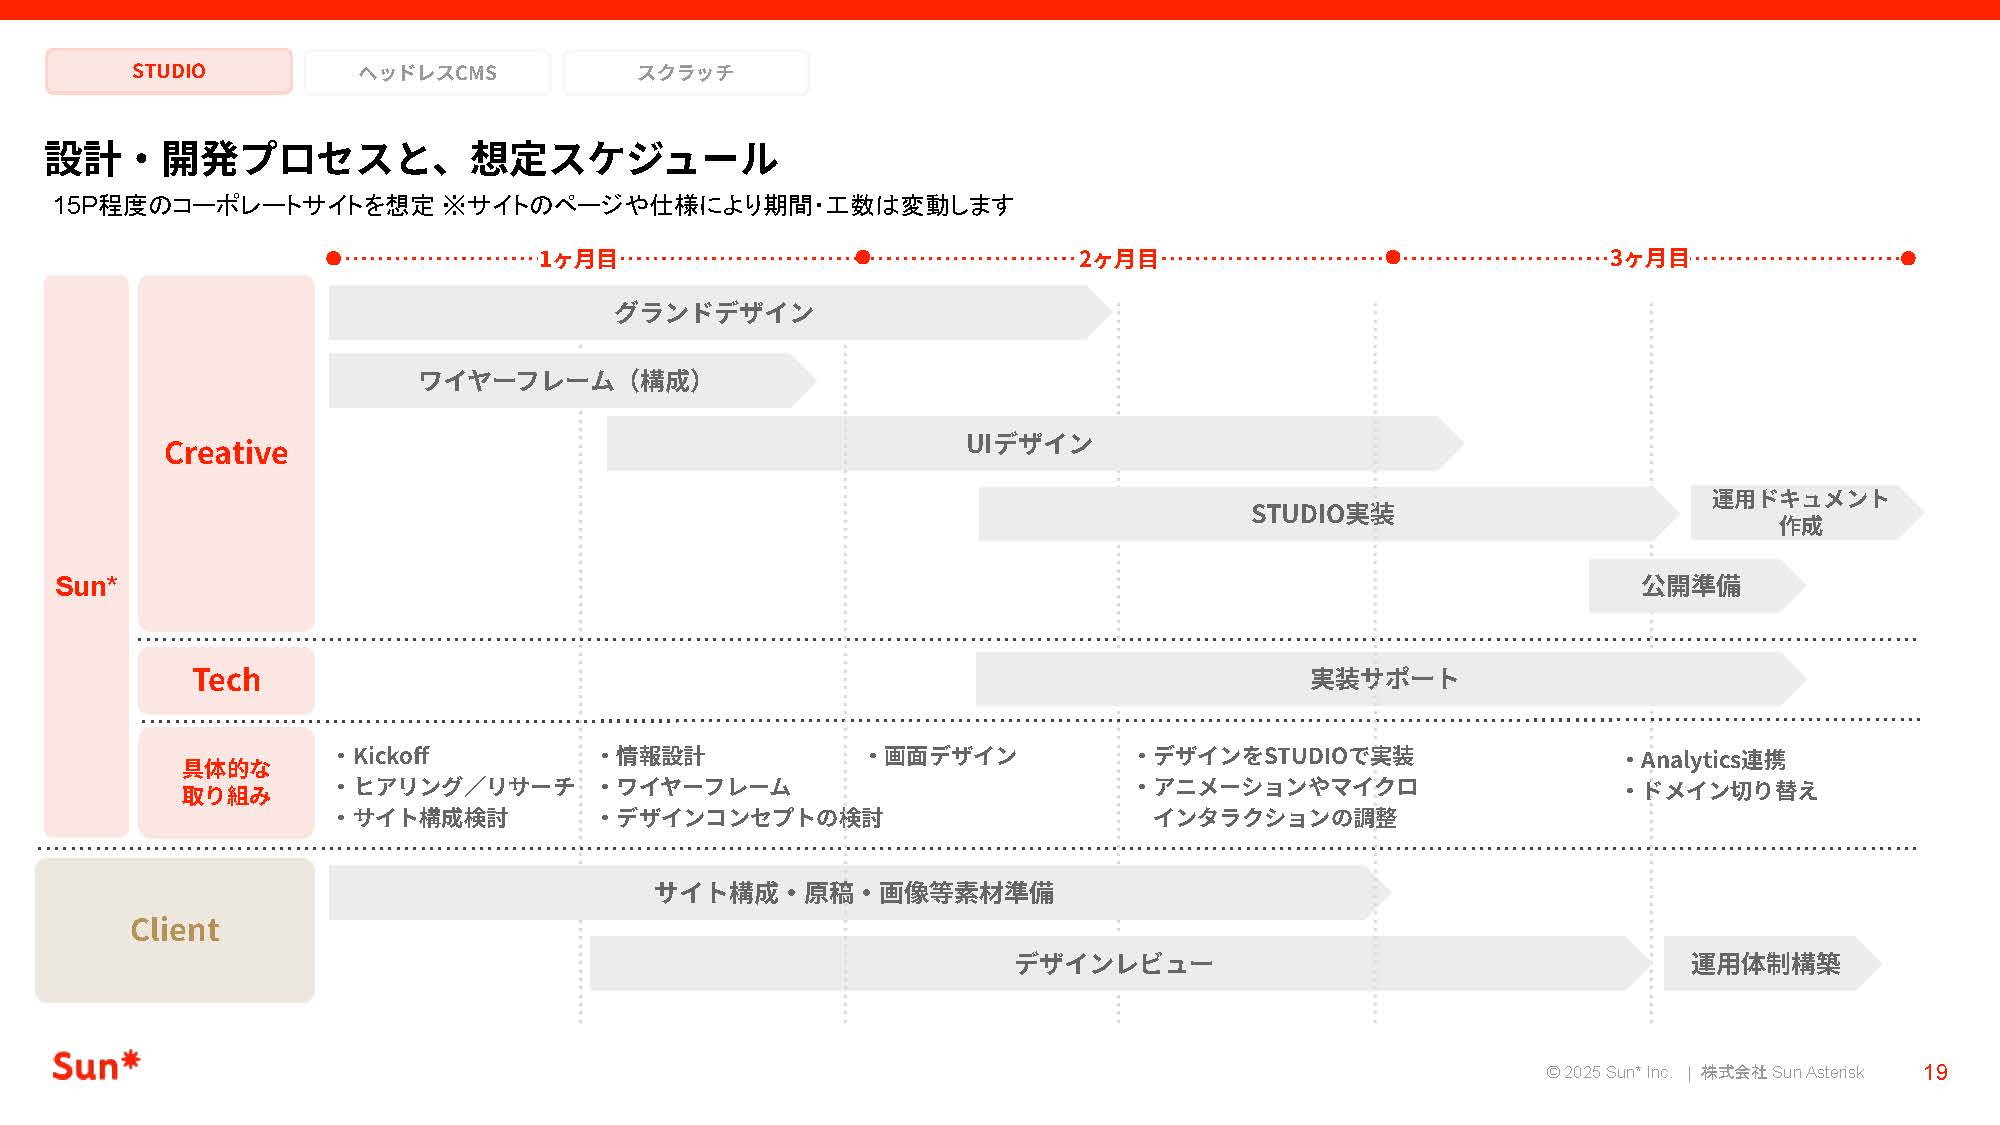This screenshot has height=1125, width=2000.
Task: Select the UIデザイン Gantt bar
Action: 1030,442
